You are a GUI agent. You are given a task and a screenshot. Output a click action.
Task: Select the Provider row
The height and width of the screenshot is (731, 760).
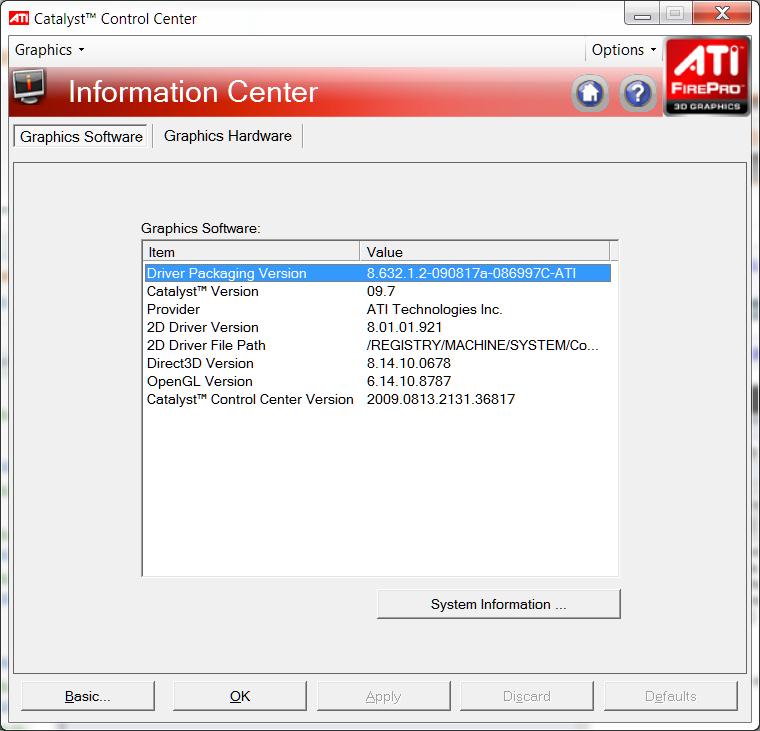tap(378, 309)
